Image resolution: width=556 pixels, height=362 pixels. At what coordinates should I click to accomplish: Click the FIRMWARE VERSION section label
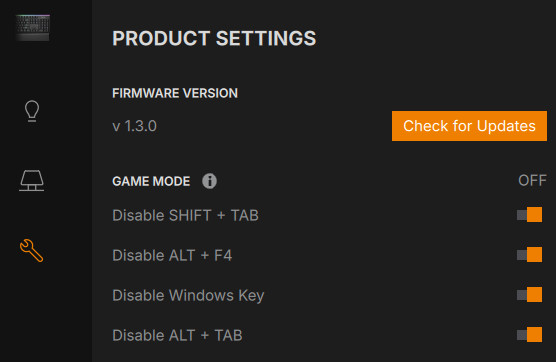[x=175, y=93]
